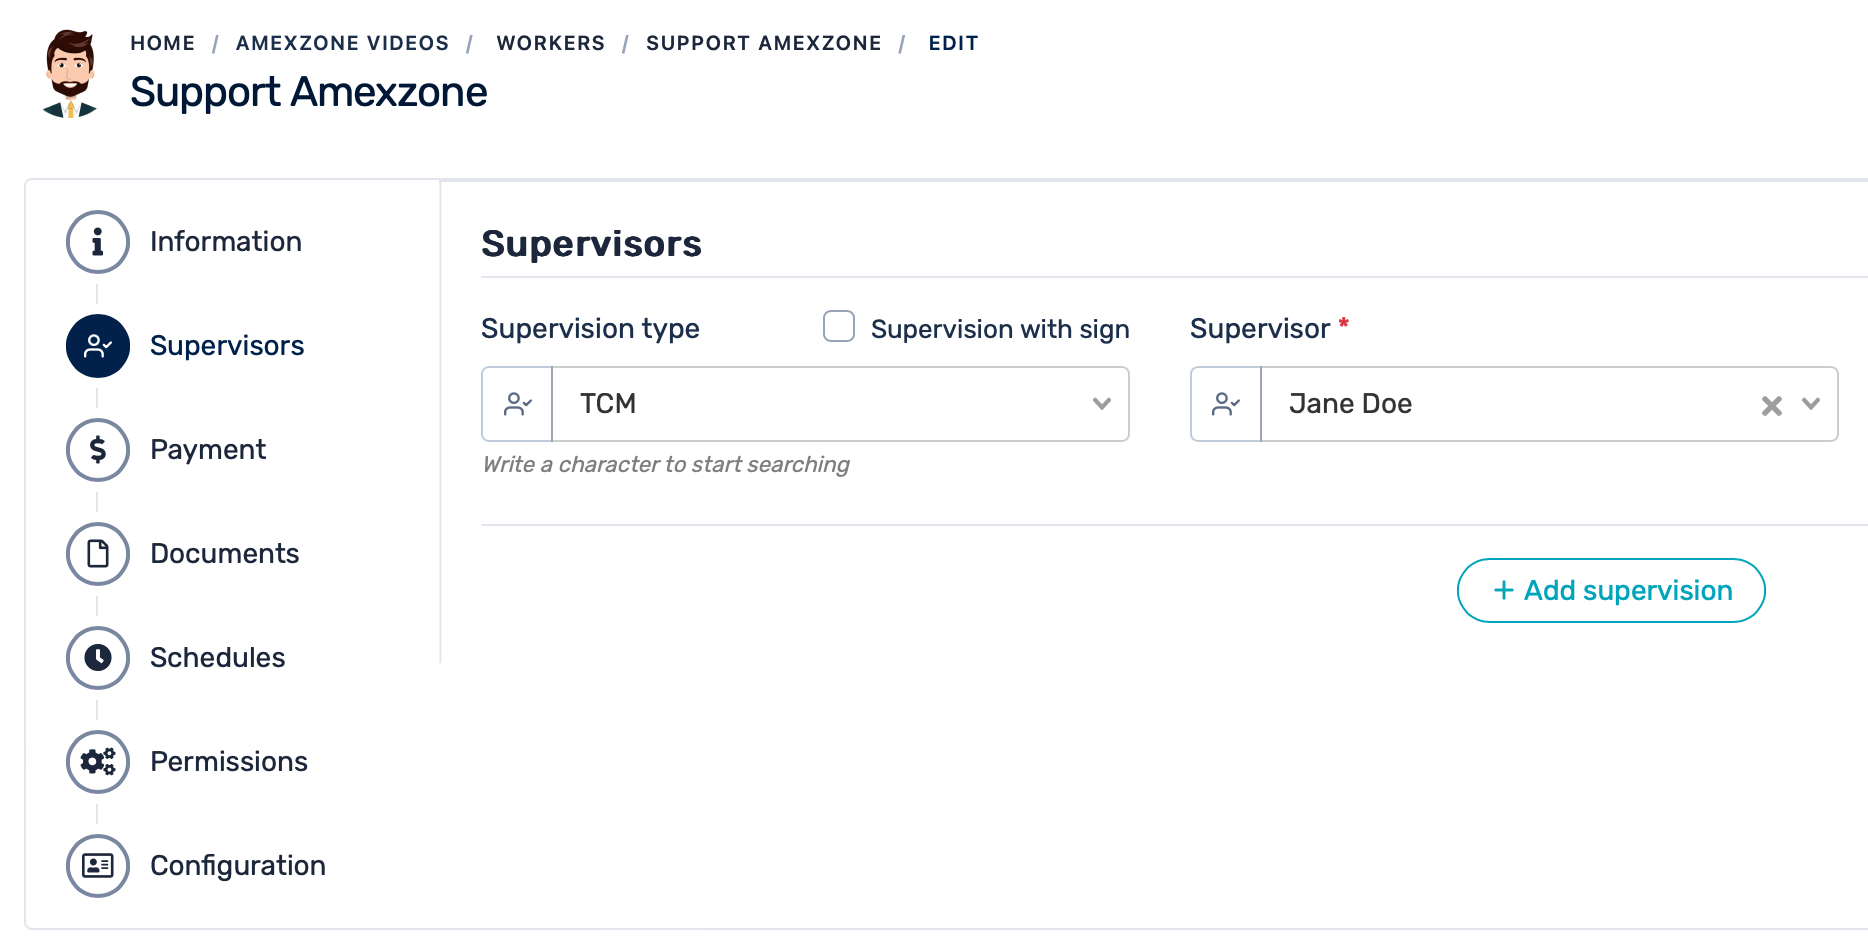1868x950 pixels.
Task: Clear the Jane Doe supervisor selection
Action: (x=1771, y=405)
